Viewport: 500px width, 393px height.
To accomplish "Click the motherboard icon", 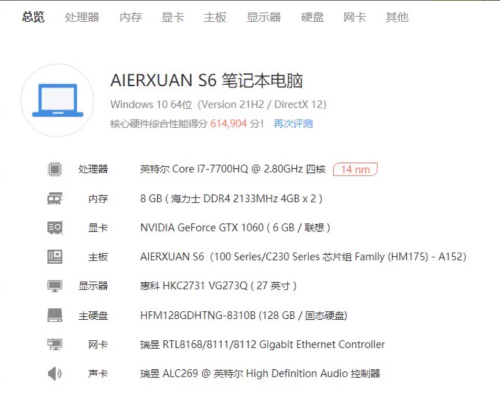I will click(55, 257).
